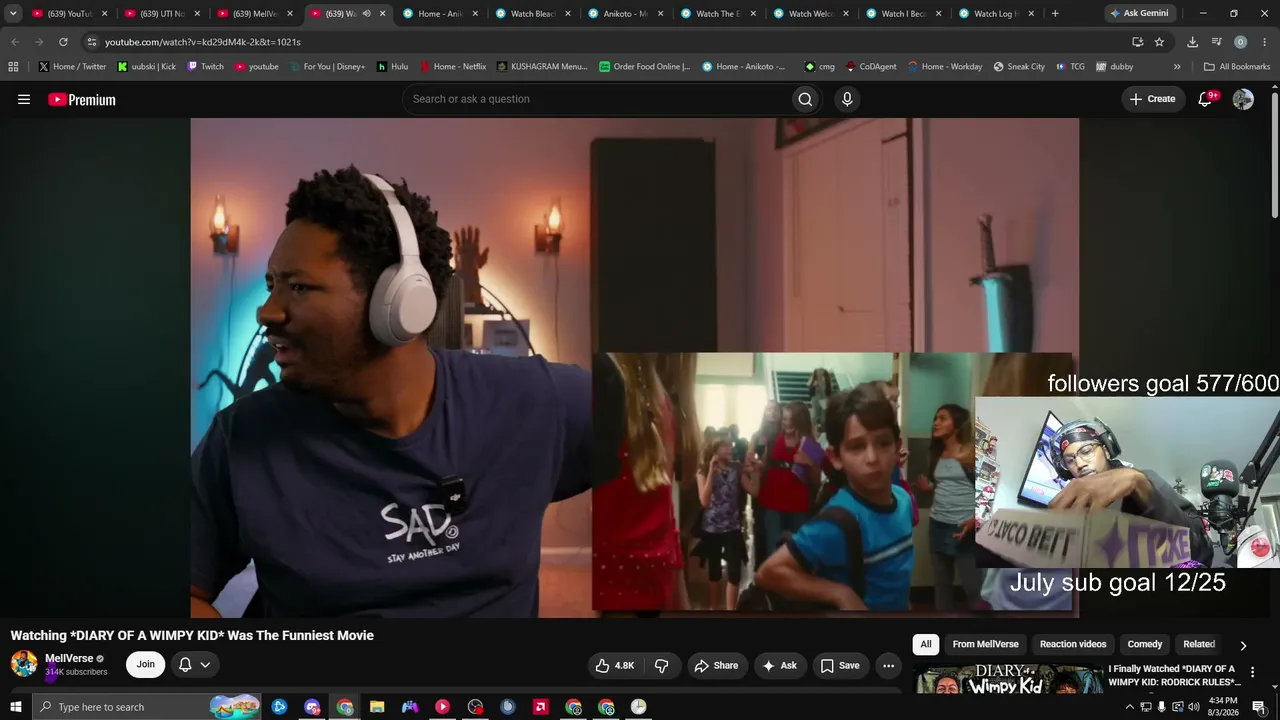
Task: Open Home - Netflix bookmark
Action: point(453,67)
